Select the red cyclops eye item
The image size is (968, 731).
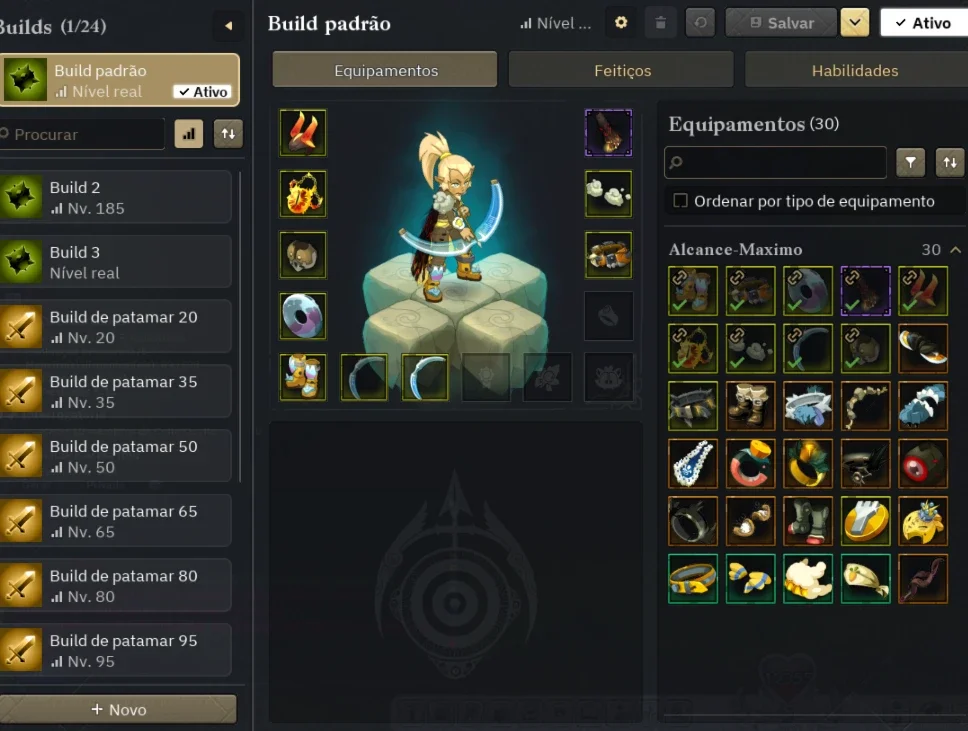[x=923, y=463]
